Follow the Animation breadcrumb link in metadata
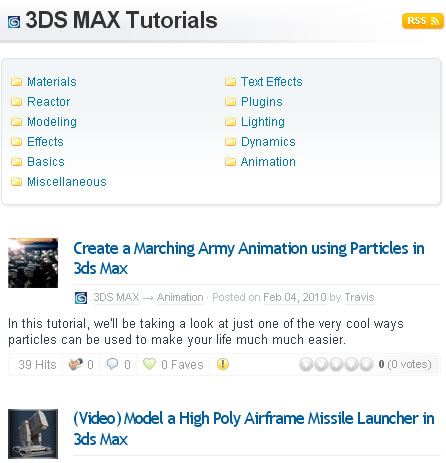 tap(180, 297)
